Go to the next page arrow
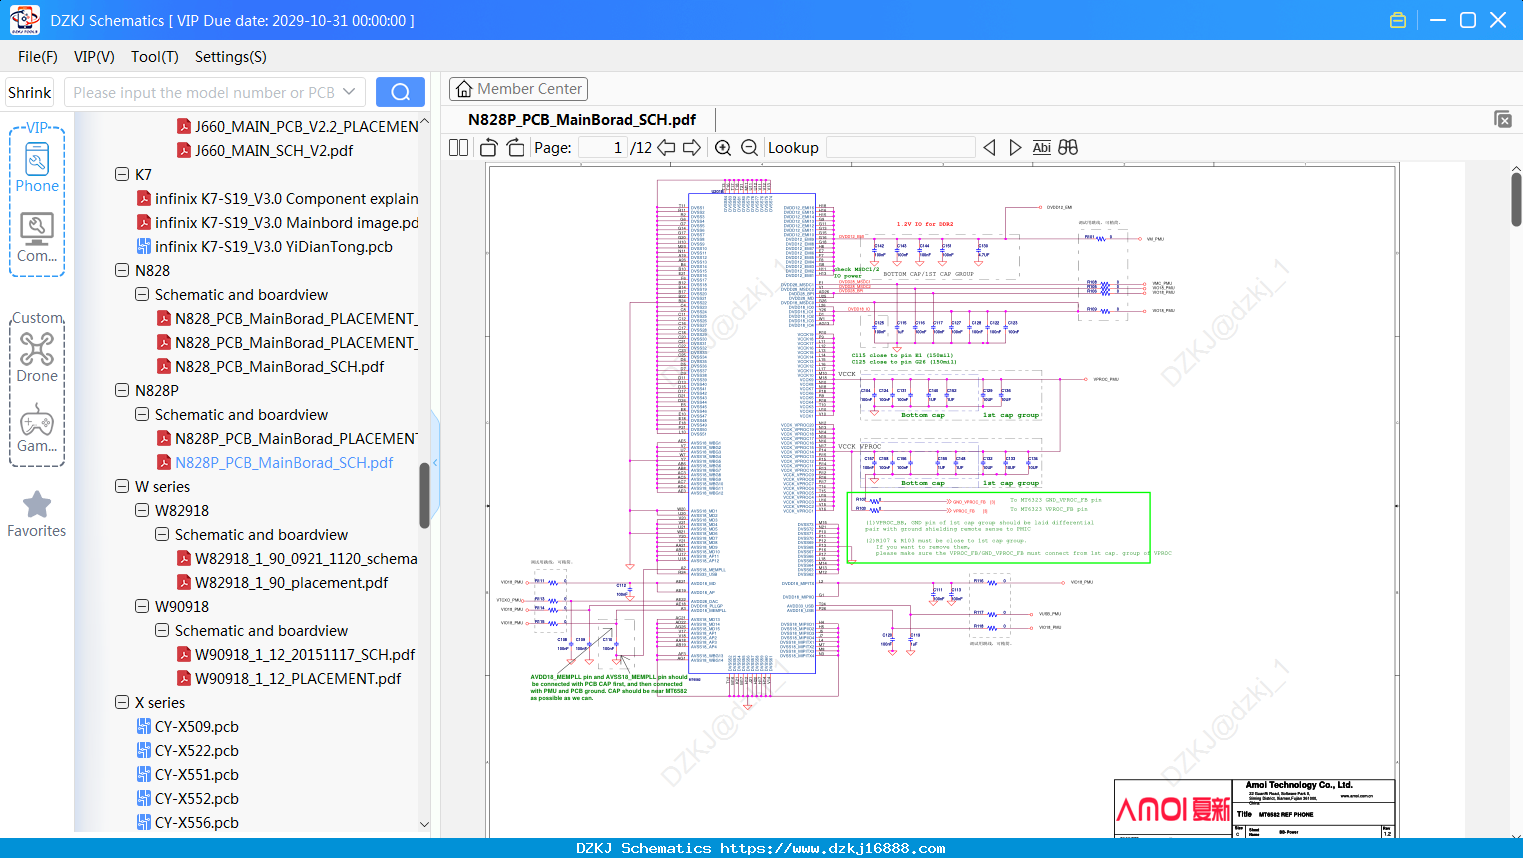 [692, 147]
